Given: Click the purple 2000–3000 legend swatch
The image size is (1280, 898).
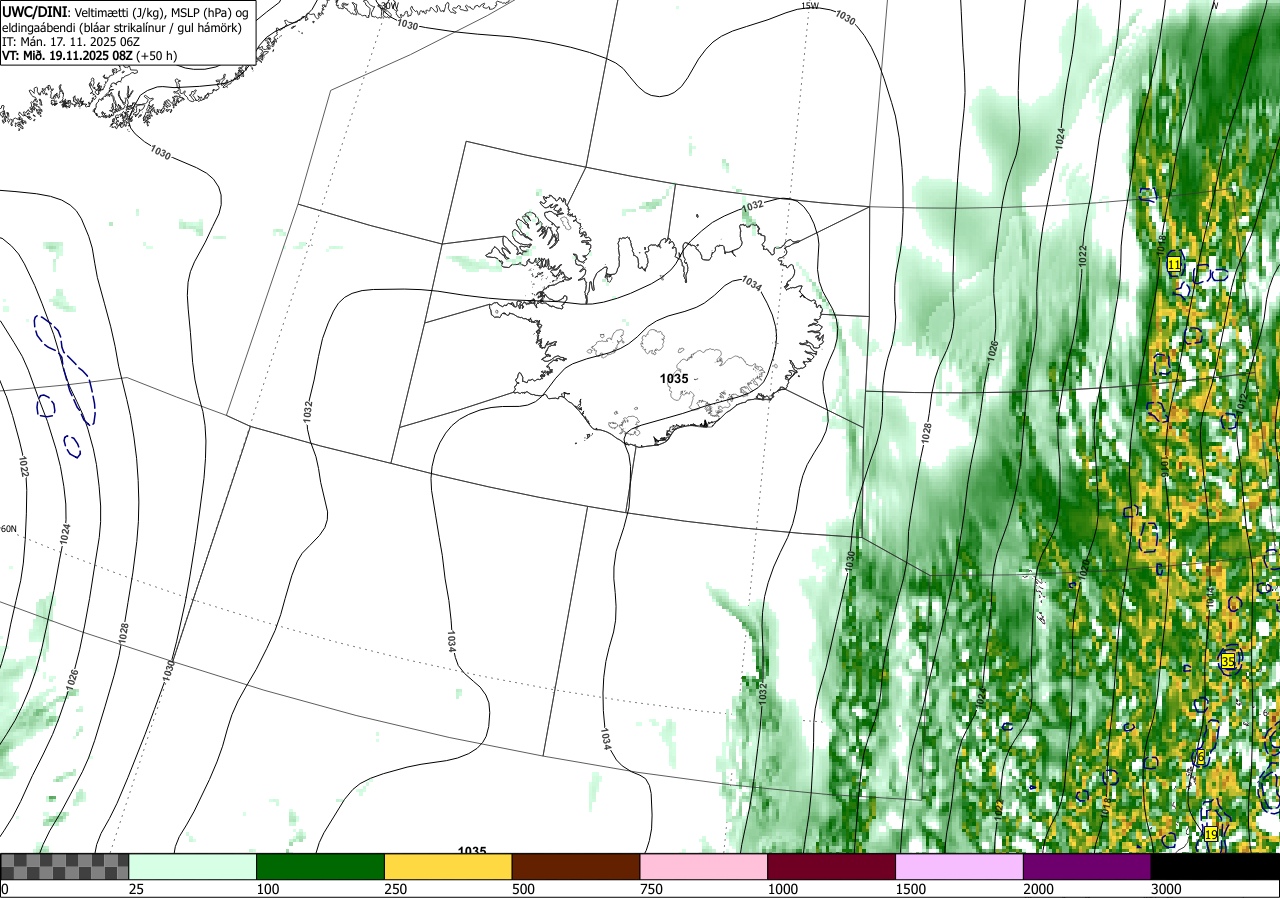Looking at the screenshot, I should 1087,866.
